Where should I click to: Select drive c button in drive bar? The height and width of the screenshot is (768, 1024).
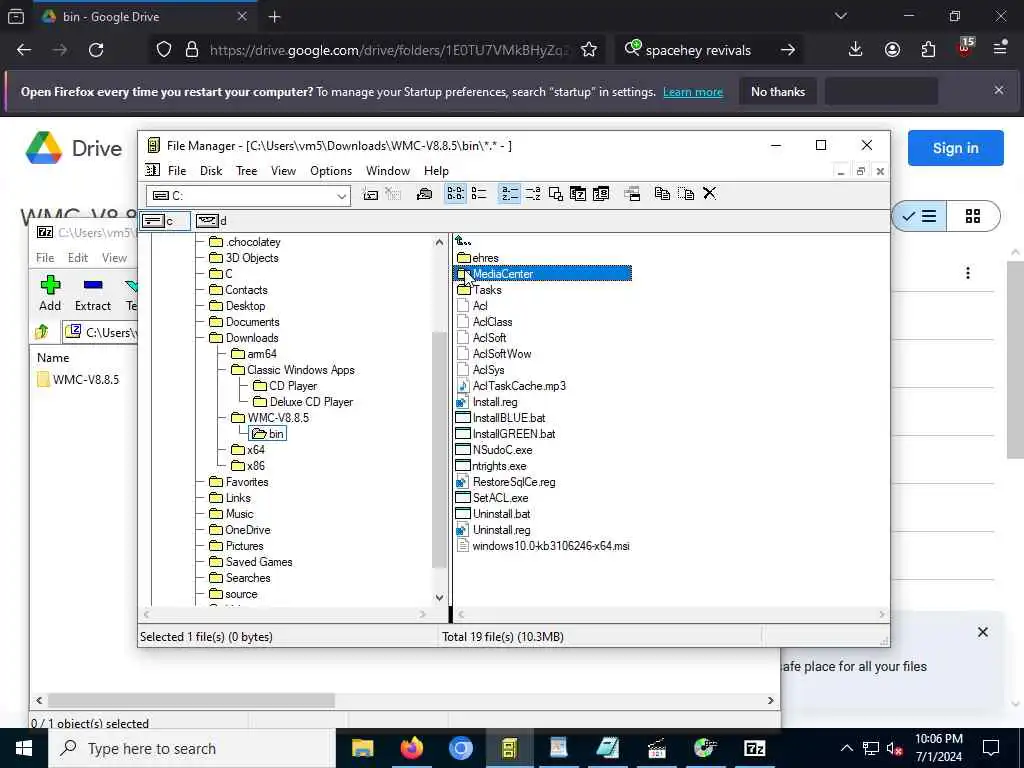[165, 221]
